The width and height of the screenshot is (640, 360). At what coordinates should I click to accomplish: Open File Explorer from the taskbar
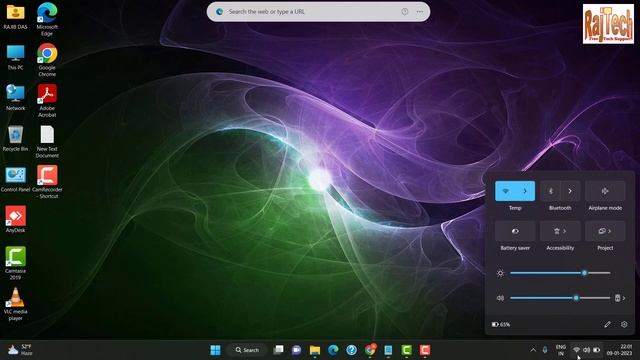click(315, 350)
